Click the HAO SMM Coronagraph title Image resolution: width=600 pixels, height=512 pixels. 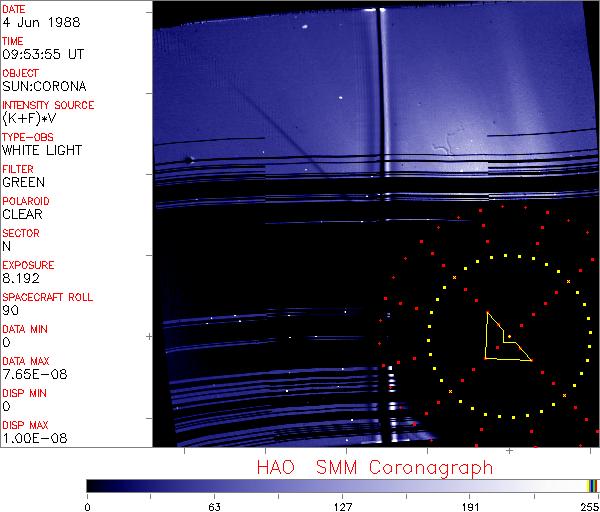(374, 468)
